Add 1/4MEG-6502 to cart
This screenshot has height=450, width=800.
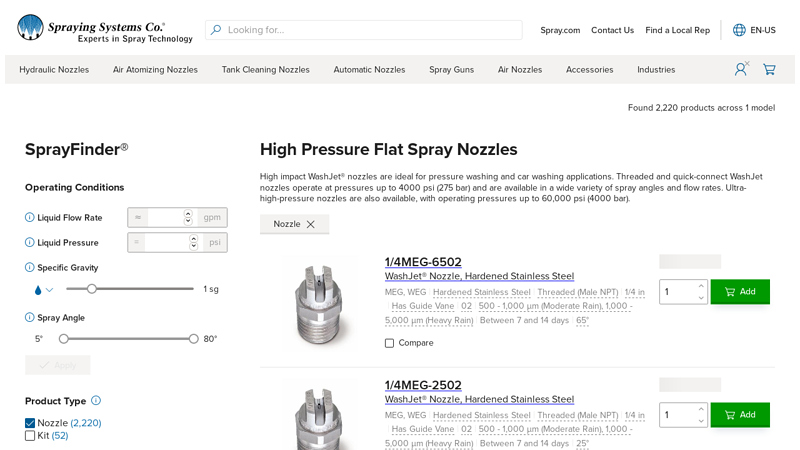pos(740,291)
